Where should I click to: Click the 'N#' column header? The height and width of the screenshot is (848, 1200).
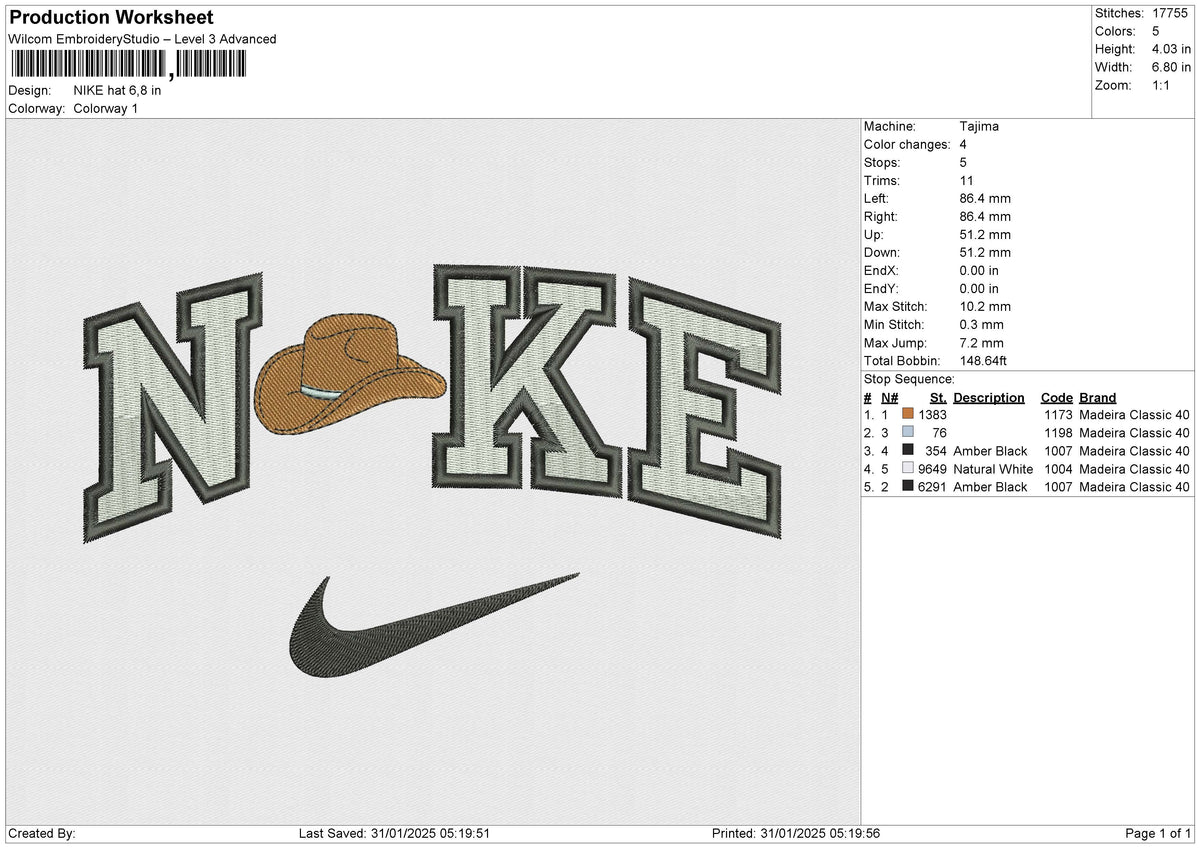point(890,397)
